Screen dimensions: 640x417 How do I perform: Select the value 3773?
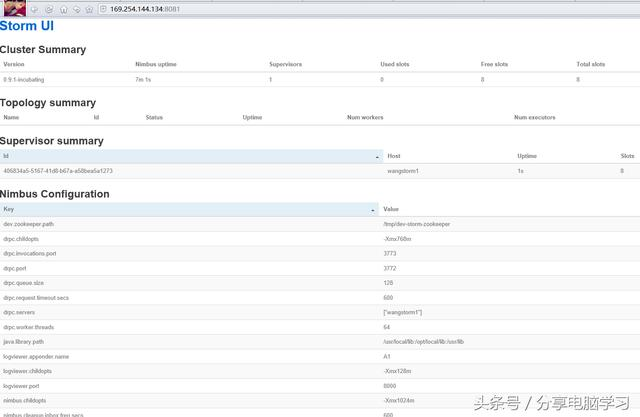tap(390, 253)
